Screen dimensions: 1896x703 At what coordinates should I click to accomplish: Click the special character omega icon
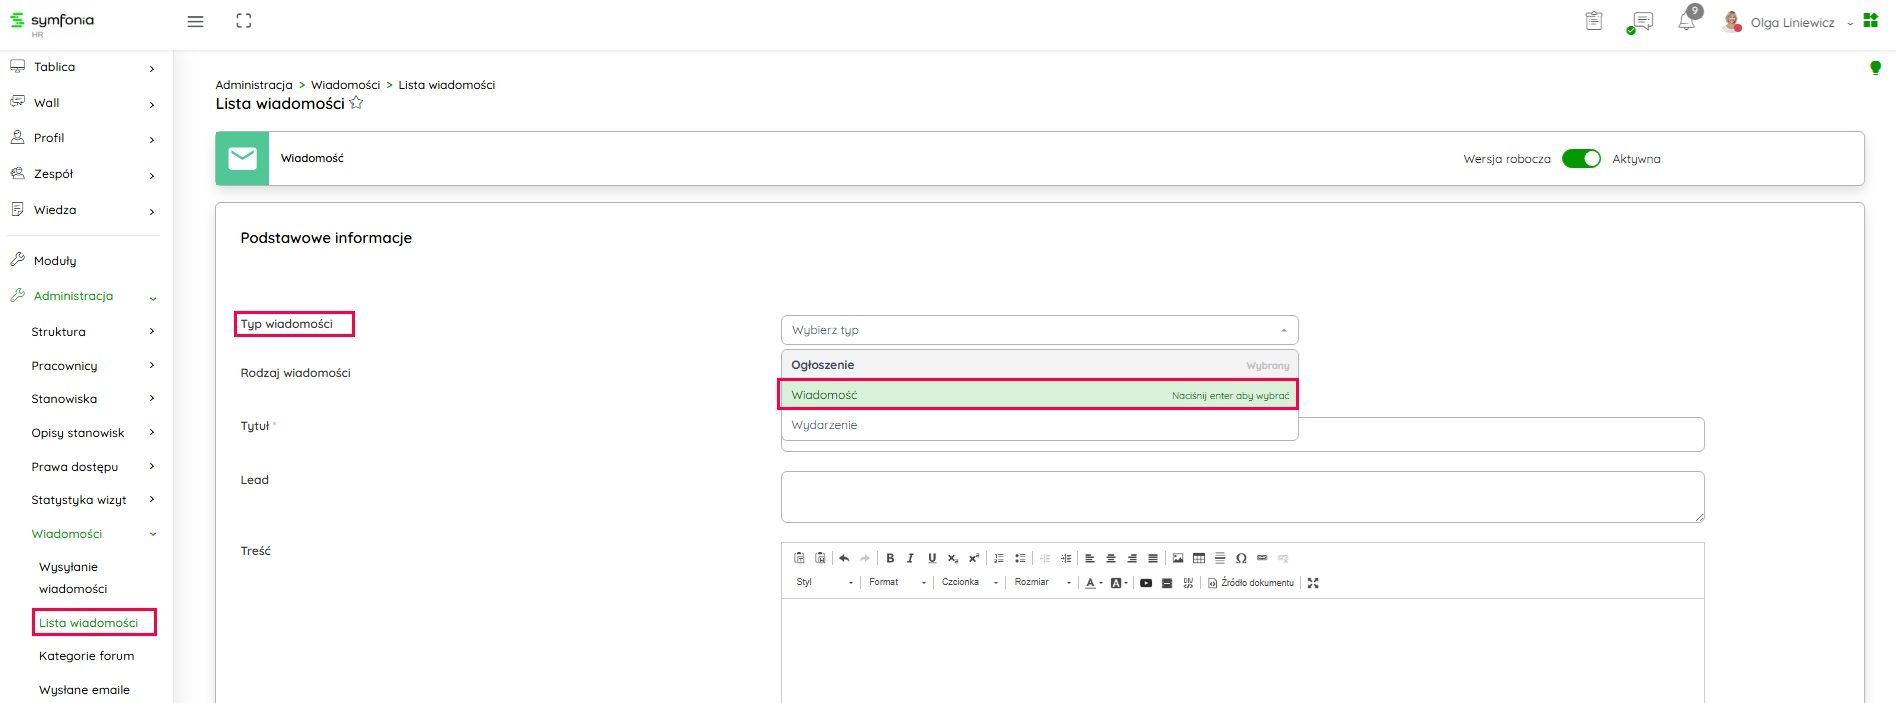pos(1241,558)
